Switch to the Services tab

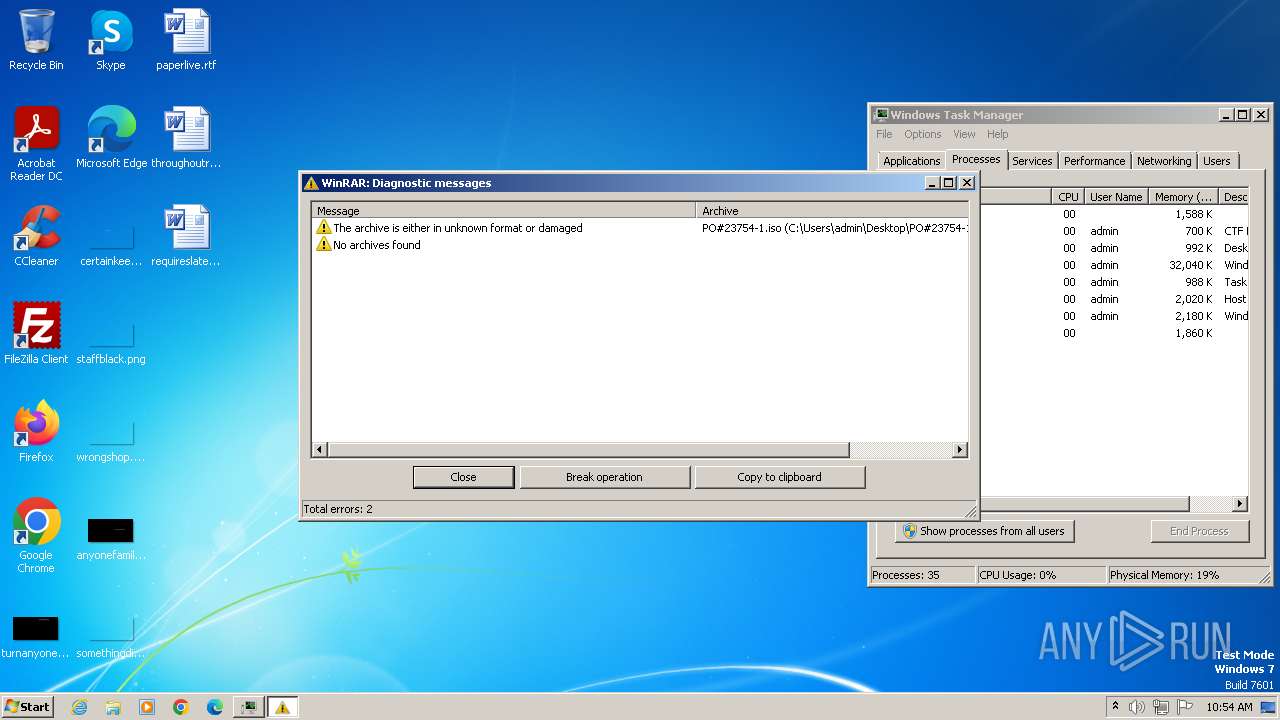tap(1032, 161)
